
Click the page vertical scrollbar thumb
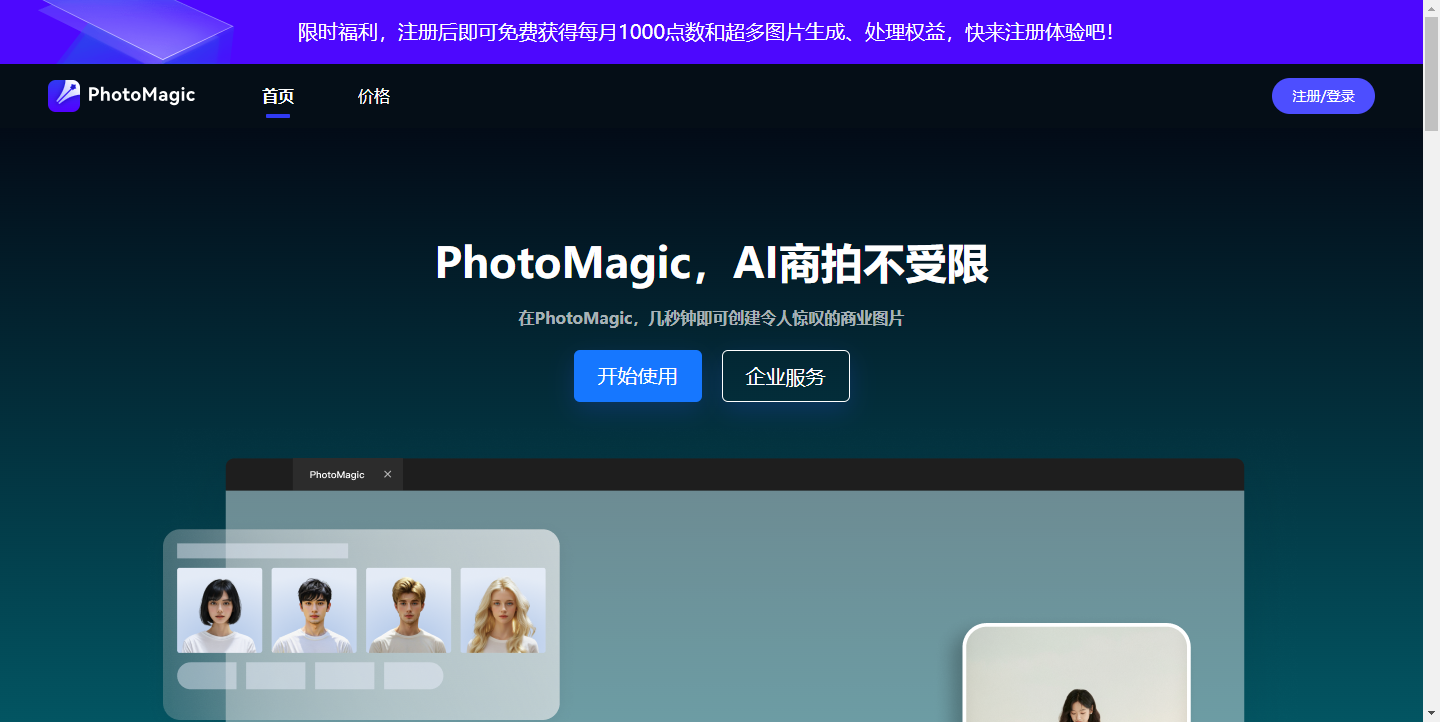pyautogui.click(x=1431, y=74)
